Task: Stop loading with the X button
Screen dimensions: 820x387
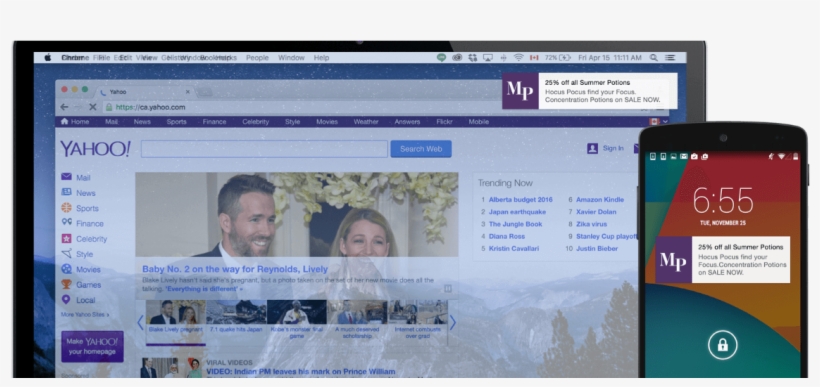Action: (x=93, y=107)
